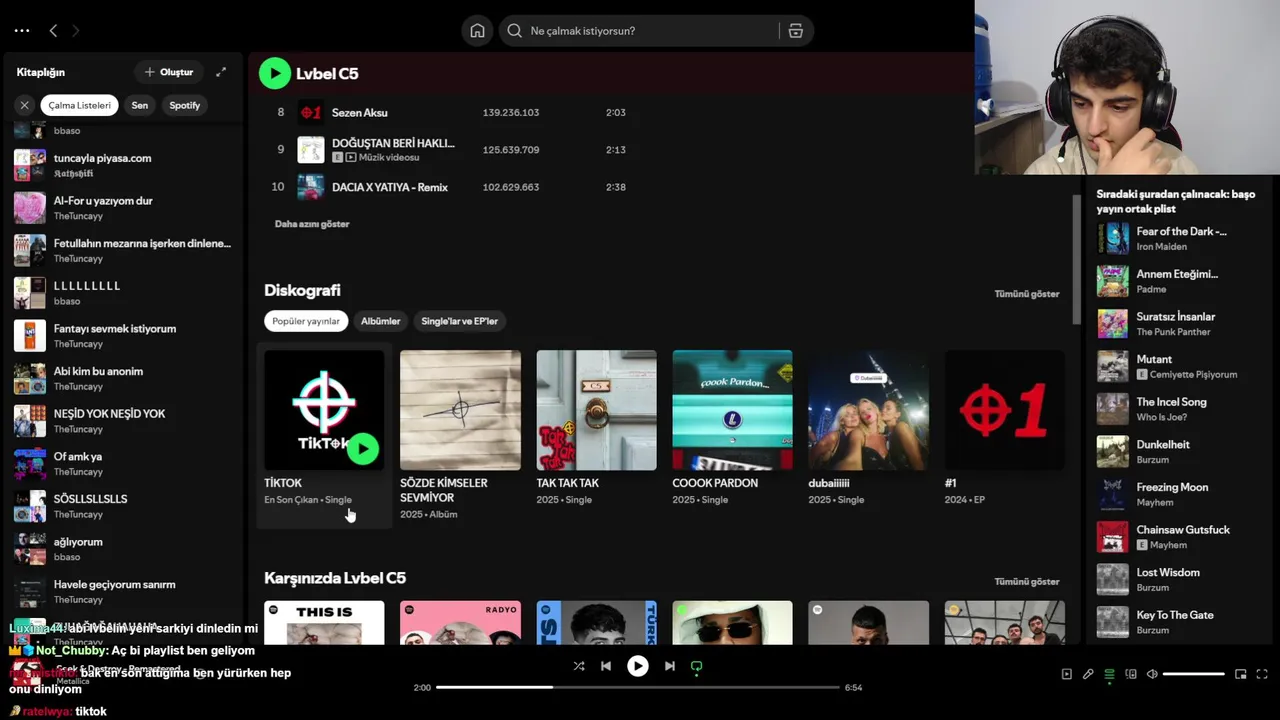Select the Single'lar ve EP'ler tab
The width and height of the screenshot is (1280, 720).
pos(459,321)
